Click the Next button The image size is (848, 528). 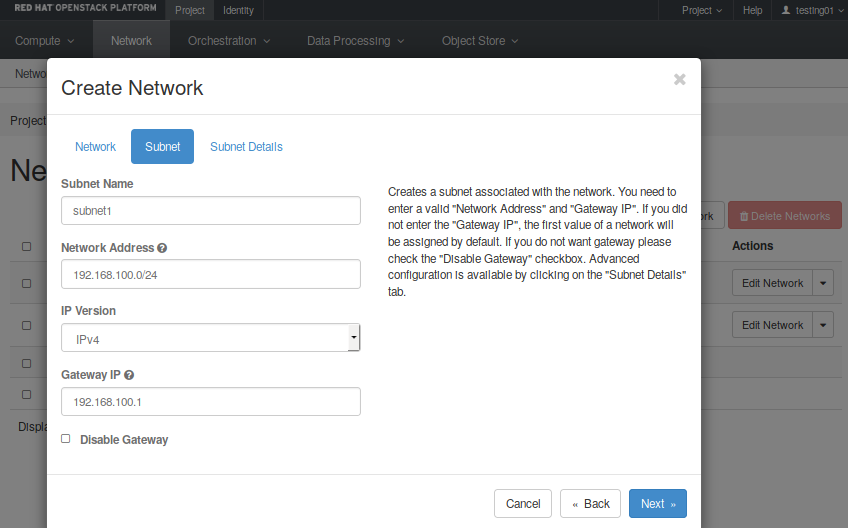coord(657,504)
